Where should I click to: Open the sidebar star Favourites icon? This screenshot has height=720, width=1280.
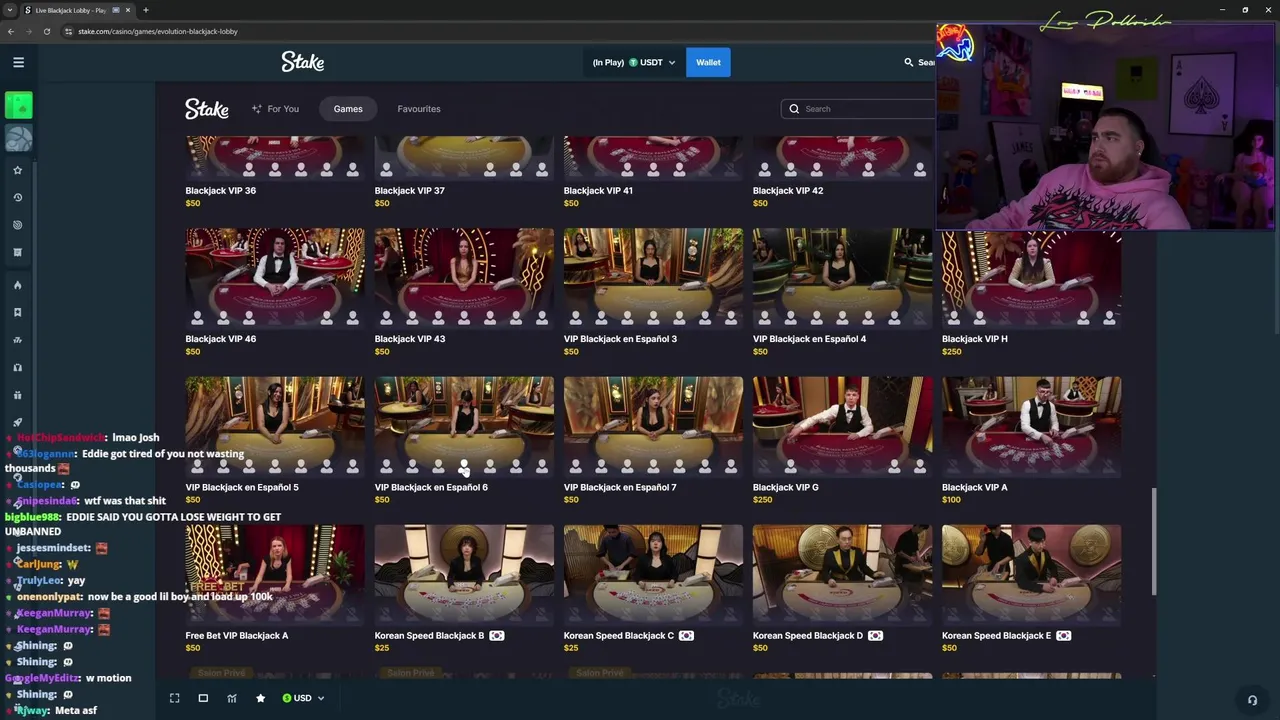[17, 171]
